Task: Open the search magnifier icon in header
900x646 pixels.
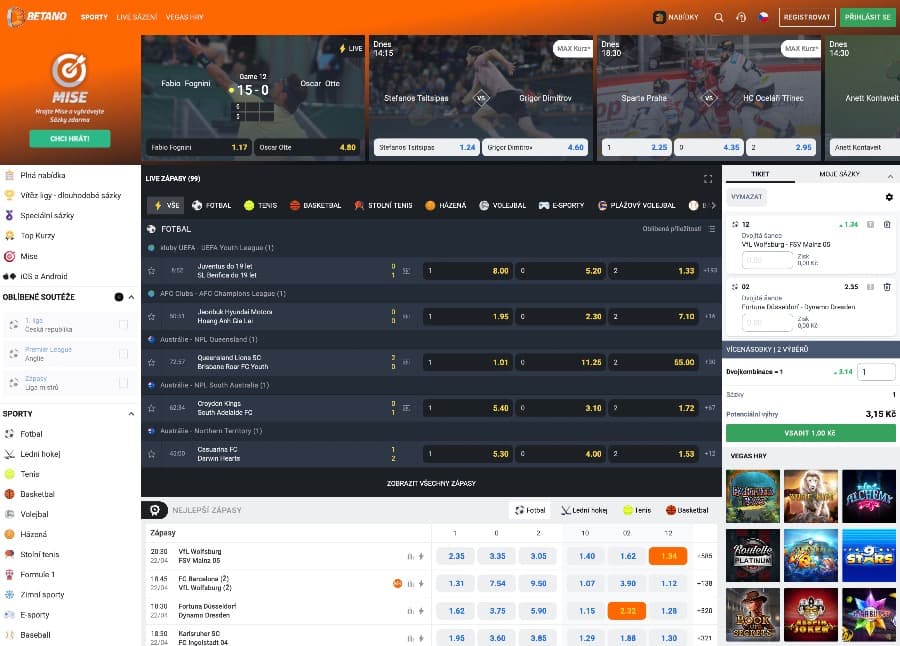Action: (x=719, y=17)
